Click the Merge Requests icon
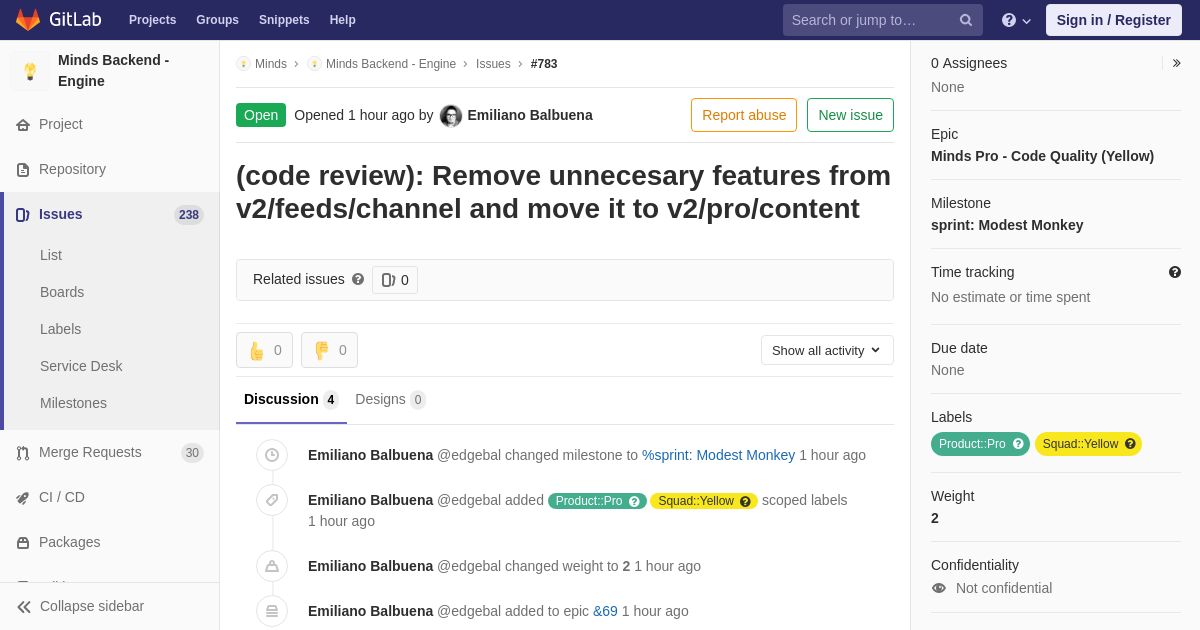The width and height of the screenshot is (1200, 630). tap(23, 453)
